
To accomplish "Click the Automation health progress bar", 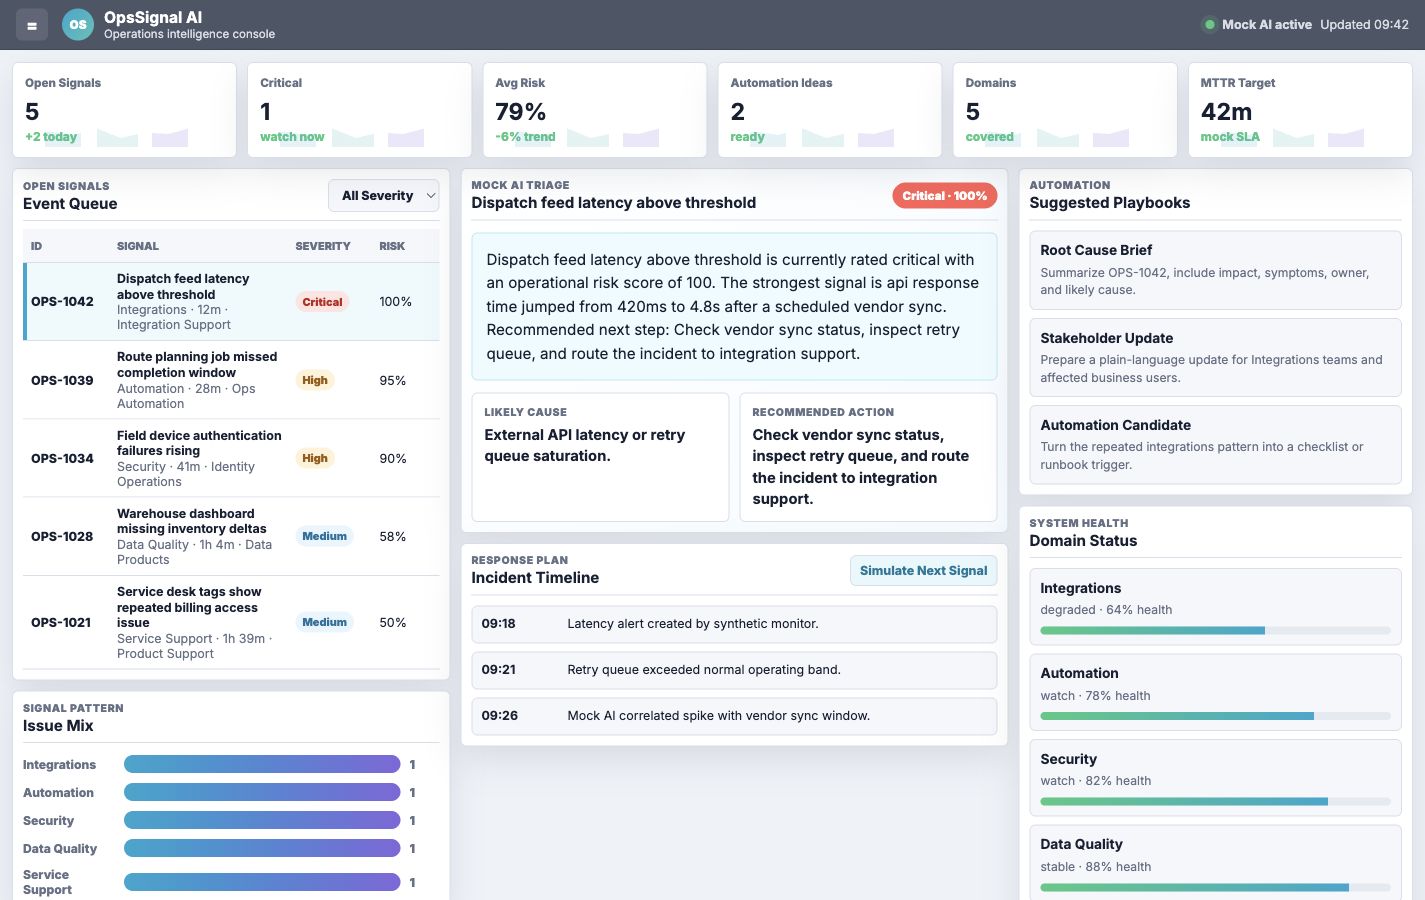I will pos(1215,716).
